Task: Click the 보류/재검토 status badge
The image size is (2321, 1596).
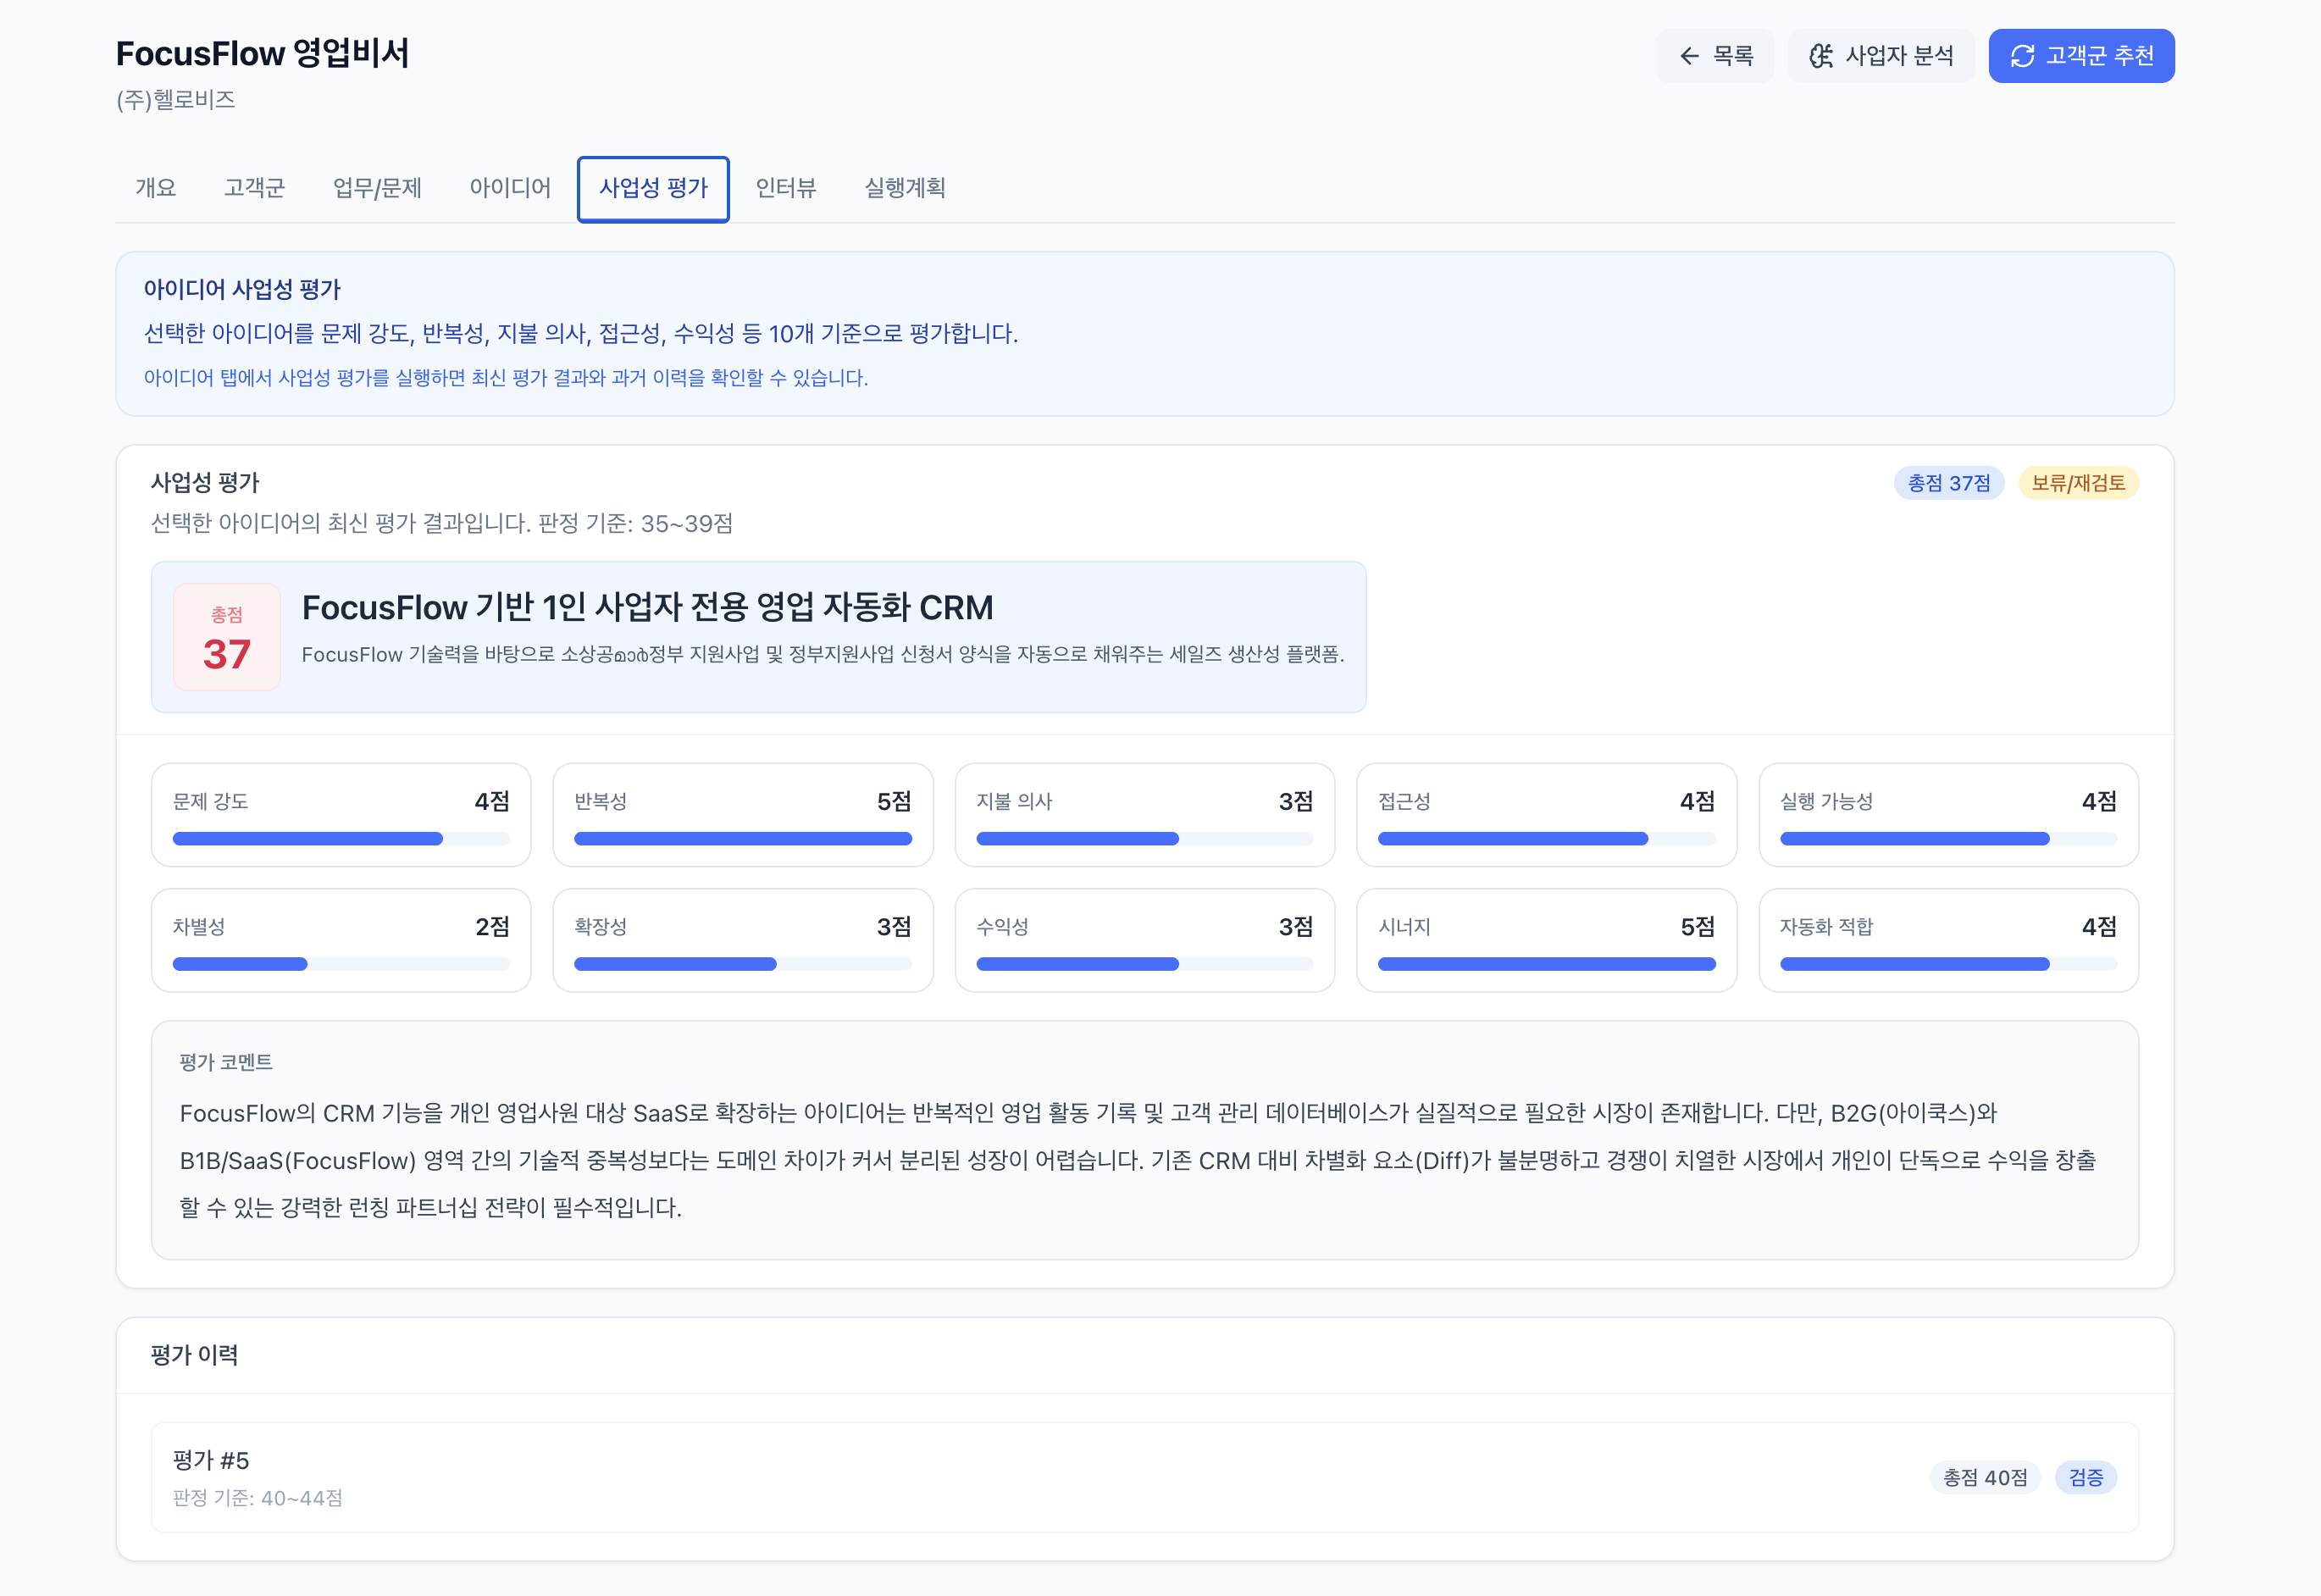Action: pyautogui.click(x=2078, y=483)
